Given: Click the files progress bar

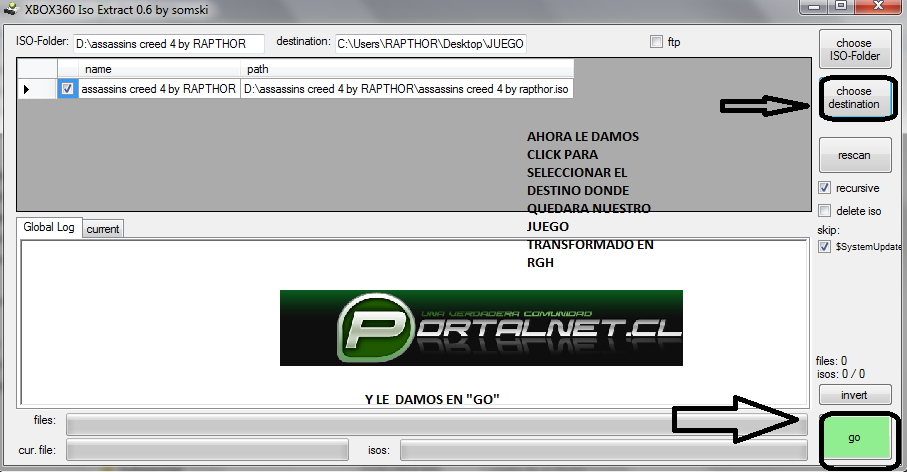Looking at the screenshot, I should (437, 424).
